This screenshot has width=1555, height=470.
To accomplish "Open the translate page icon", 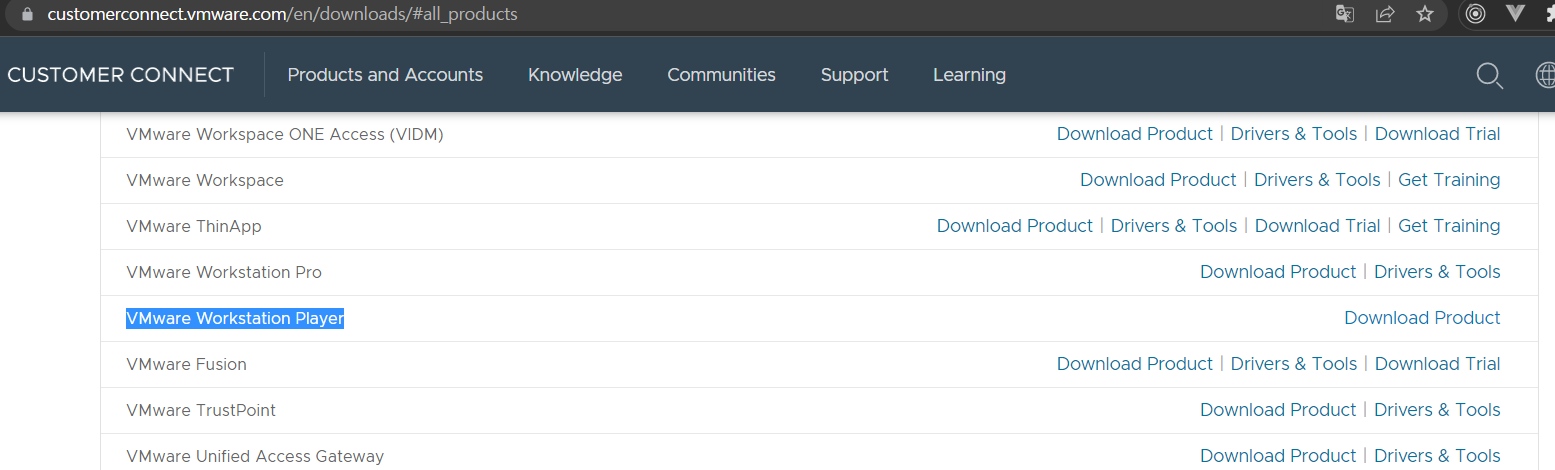I will click(x=1345, y=14).
